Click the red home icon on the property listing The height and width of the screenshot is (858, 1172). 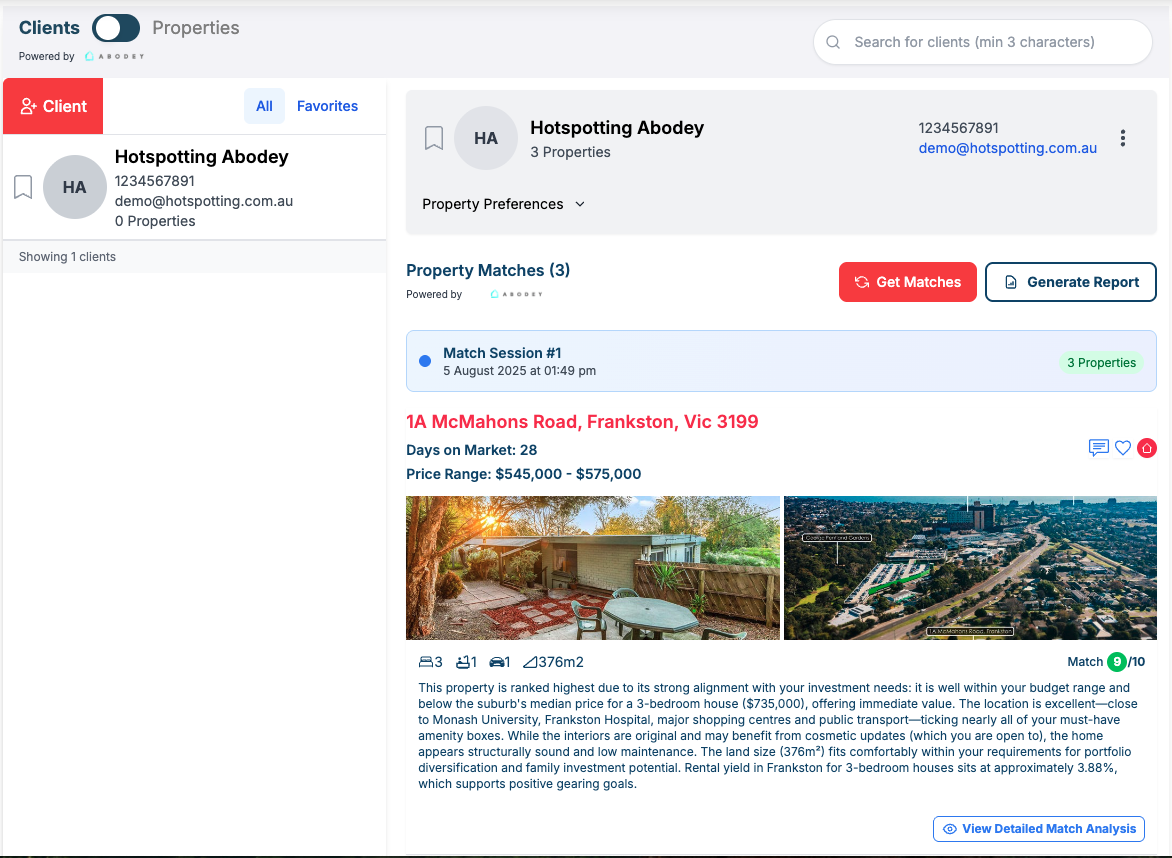(x=1146, y=448)
